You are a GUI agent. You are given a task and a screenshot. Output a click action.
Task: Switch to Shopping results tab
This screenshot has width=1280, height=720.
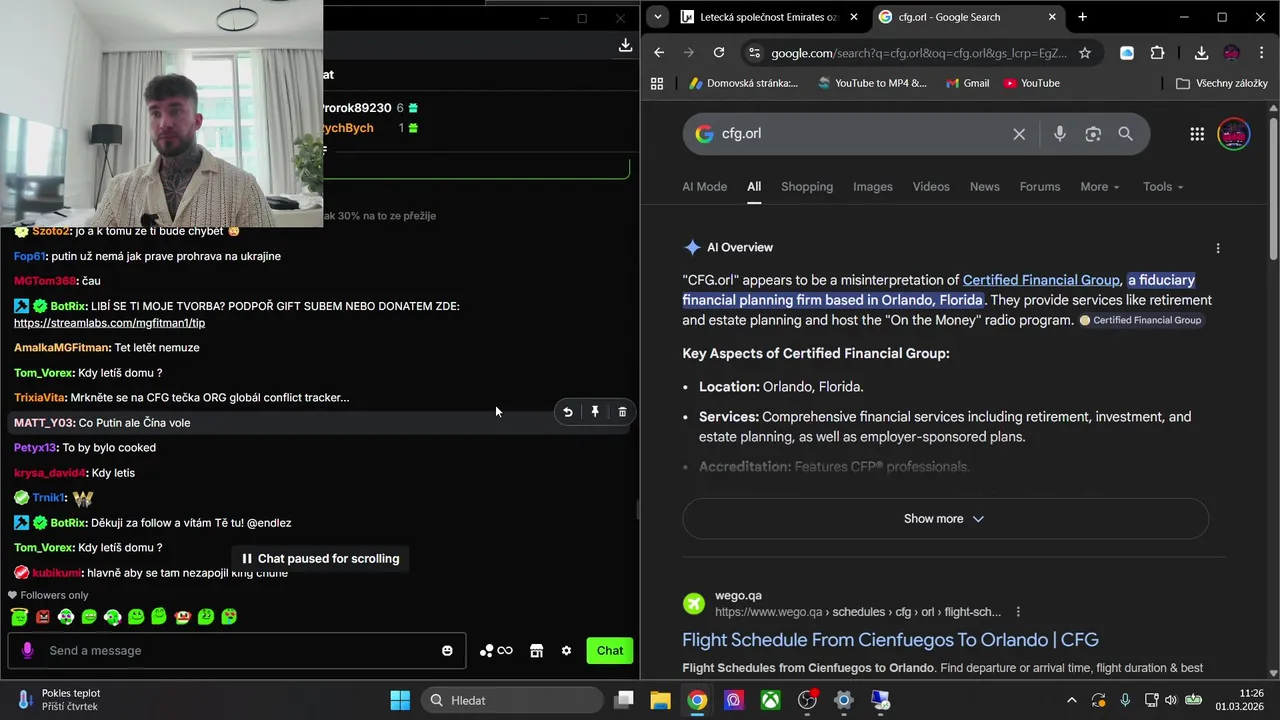tap(807, 187)
